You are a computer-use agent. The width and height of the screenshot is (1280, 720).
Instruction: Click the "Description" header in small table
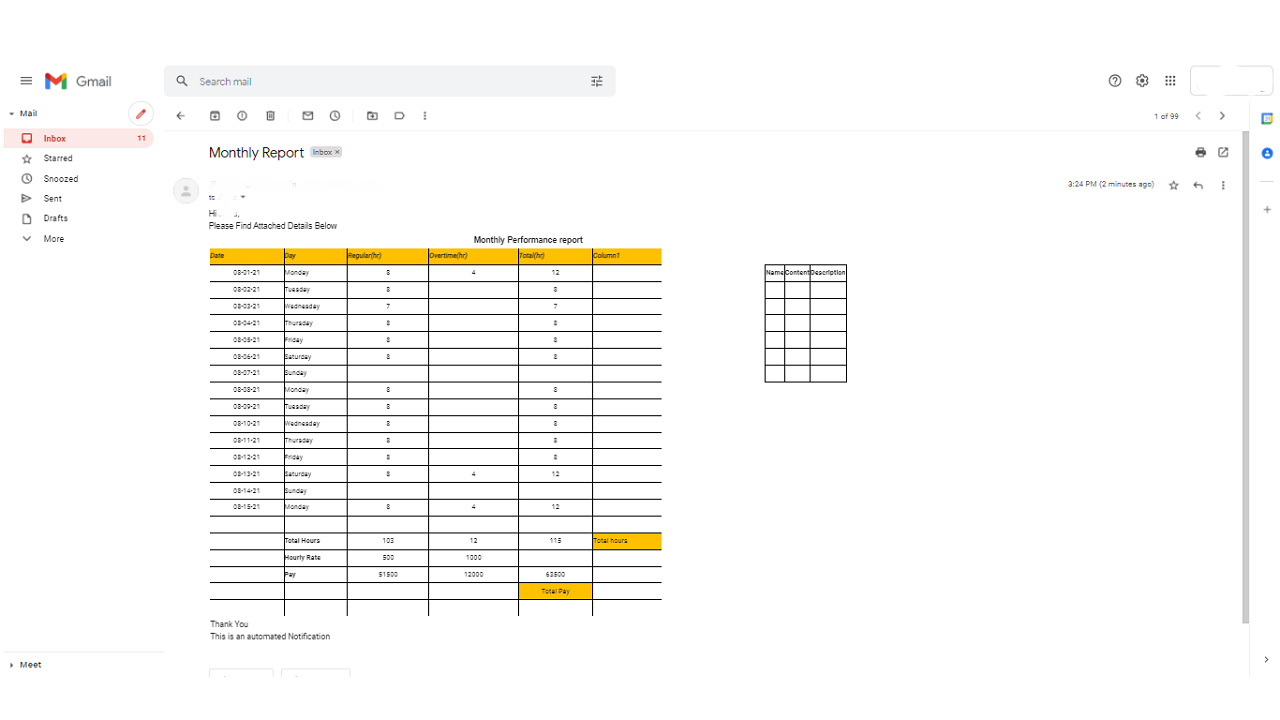[828, 272]
